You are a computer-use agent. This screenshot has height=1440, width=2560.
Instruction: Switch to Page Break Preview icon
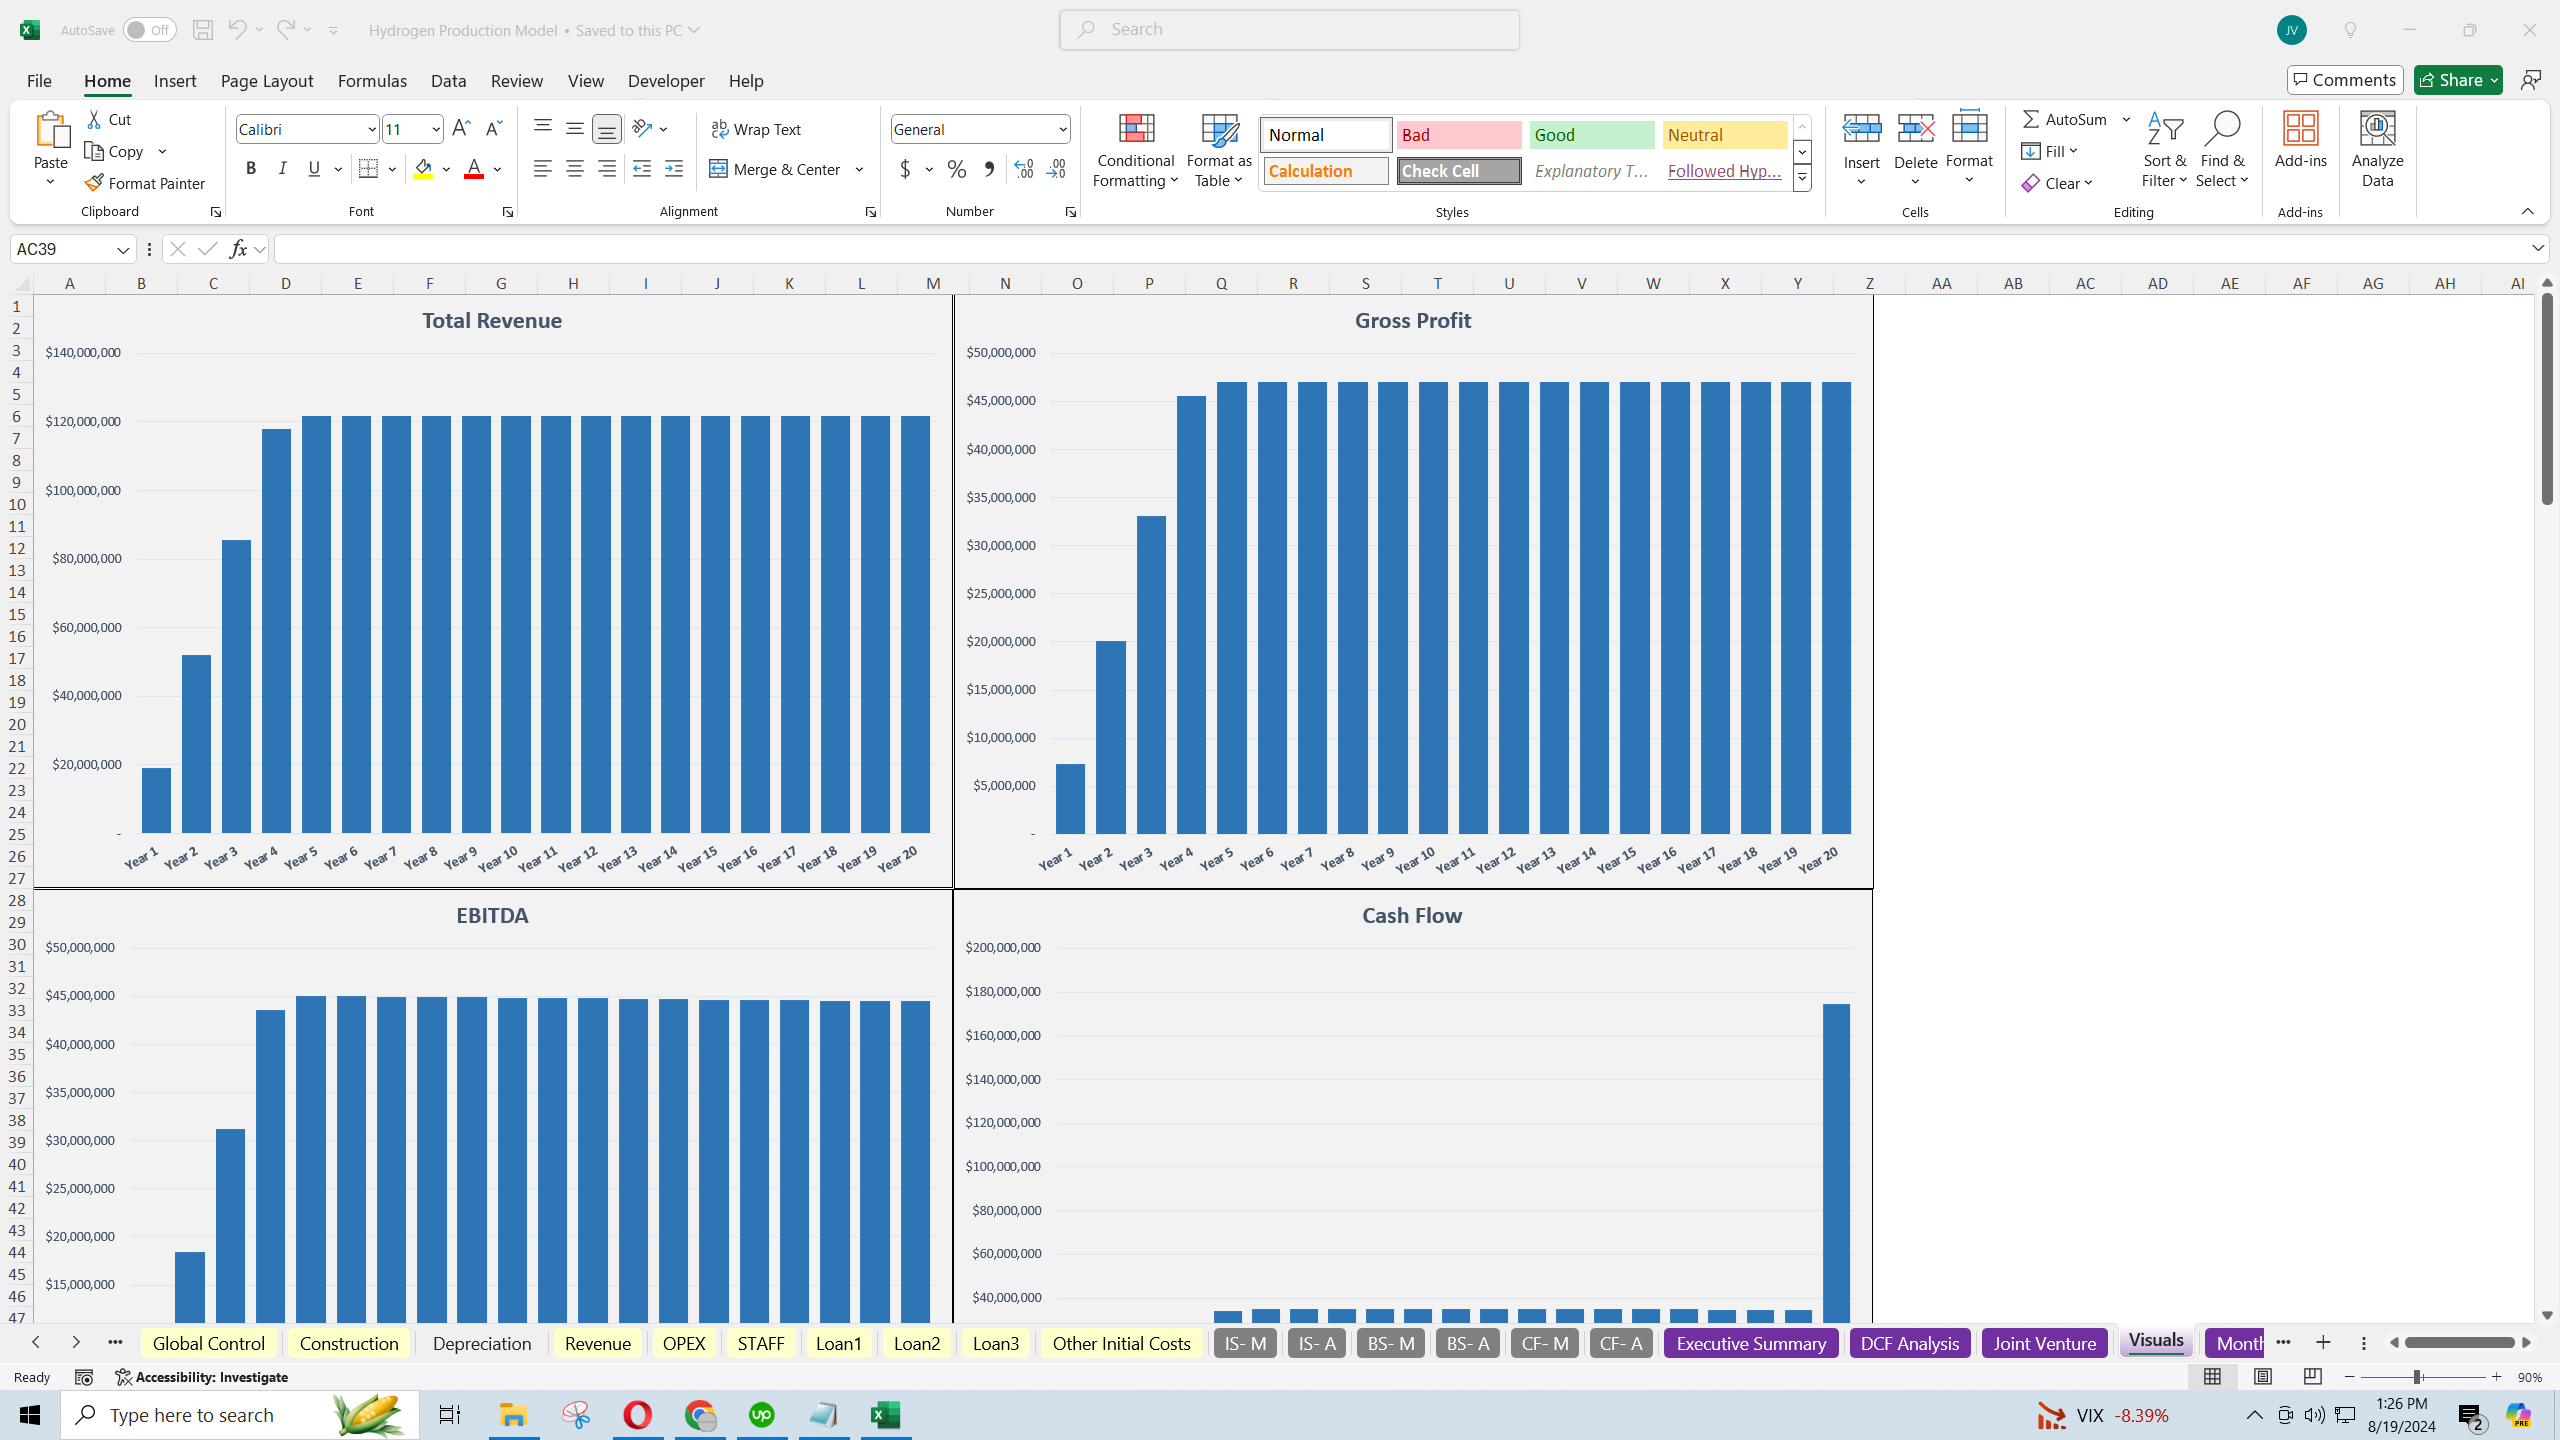coord(2313,1377)
